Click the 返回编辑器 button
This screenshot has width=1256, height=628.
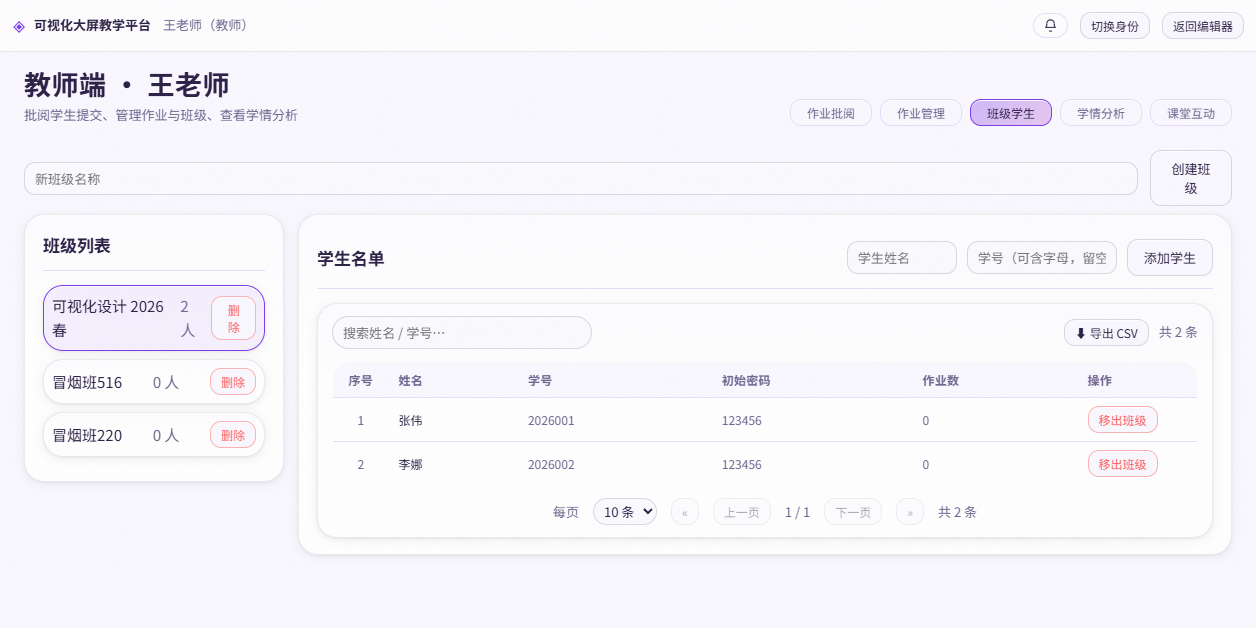pyautogui.click(x=1203, y=26)
